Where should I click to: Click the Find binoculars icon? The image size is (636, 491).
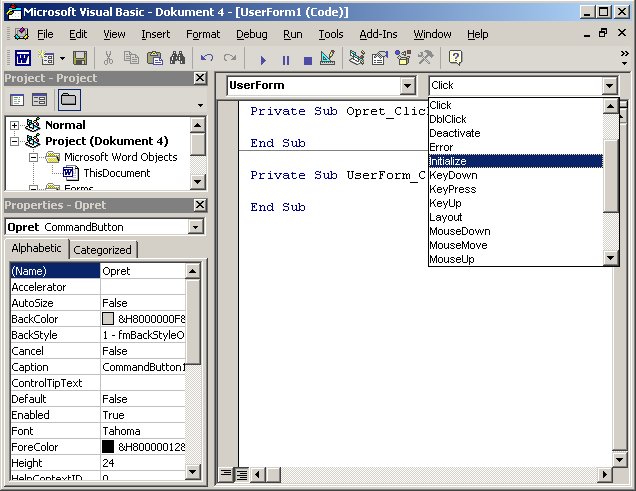point(177,58)
